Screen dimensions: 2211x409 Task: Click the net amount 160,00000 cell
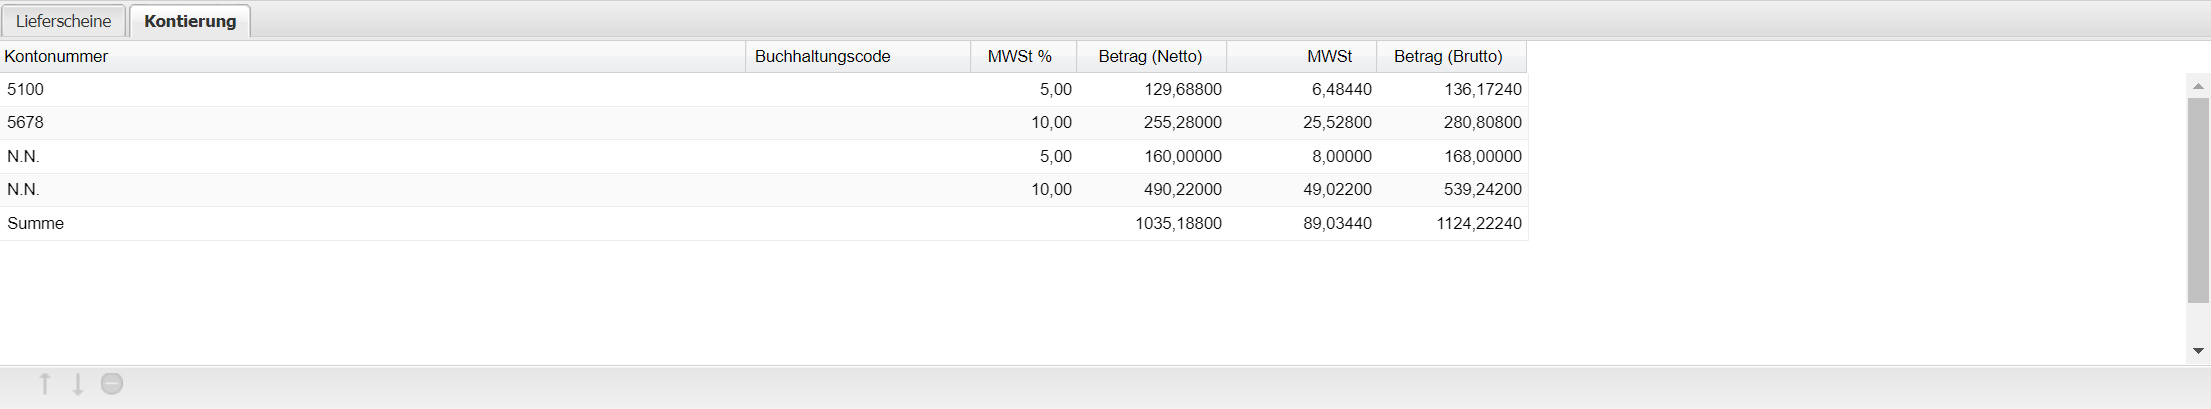[x=1182, y=156]
